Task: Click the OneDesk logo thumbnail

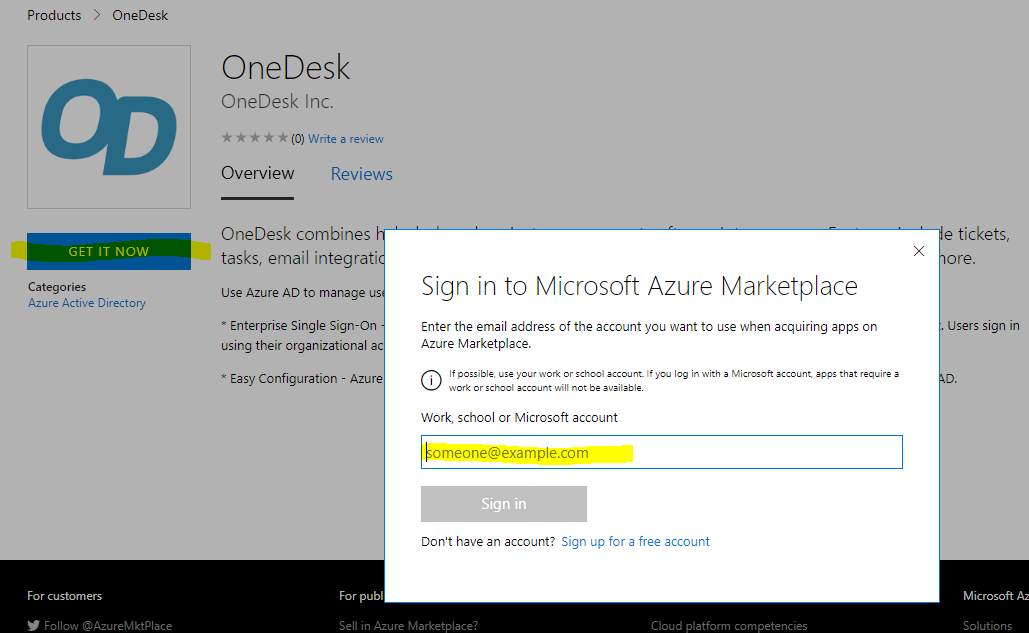Action: coord(109,127)
